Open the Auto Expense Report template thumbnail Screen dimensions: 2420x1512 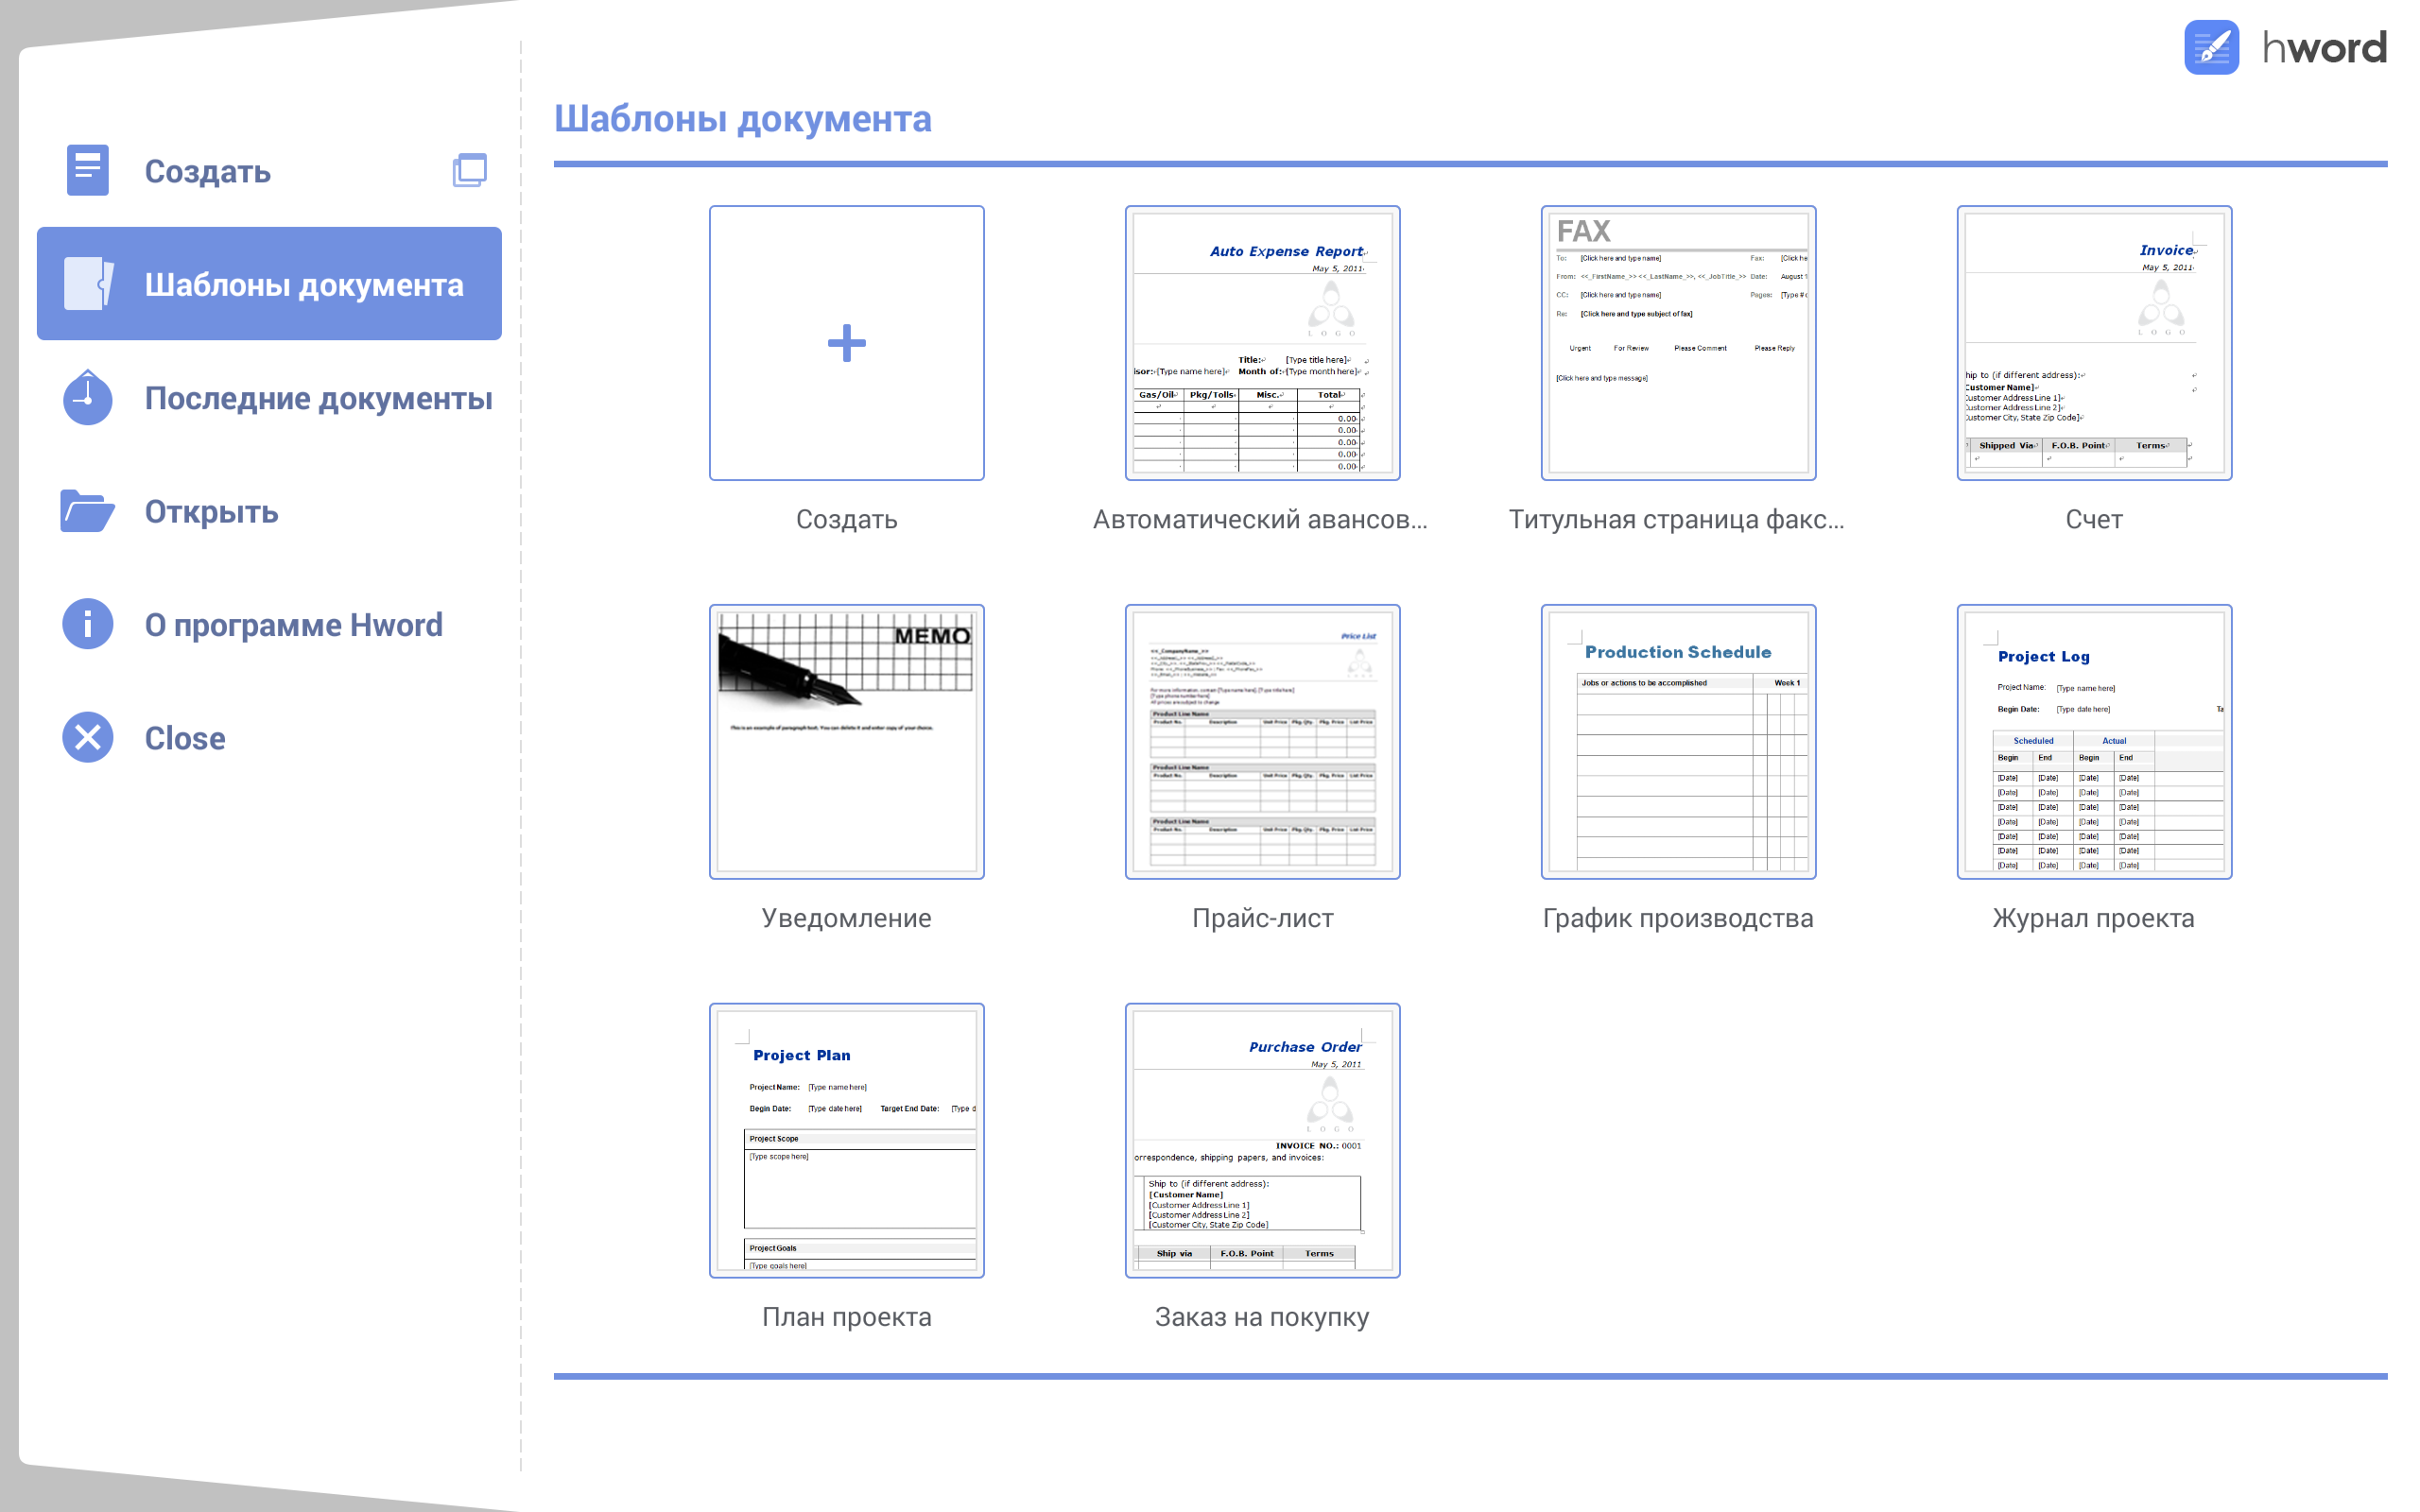click(x=1262, y=343)
